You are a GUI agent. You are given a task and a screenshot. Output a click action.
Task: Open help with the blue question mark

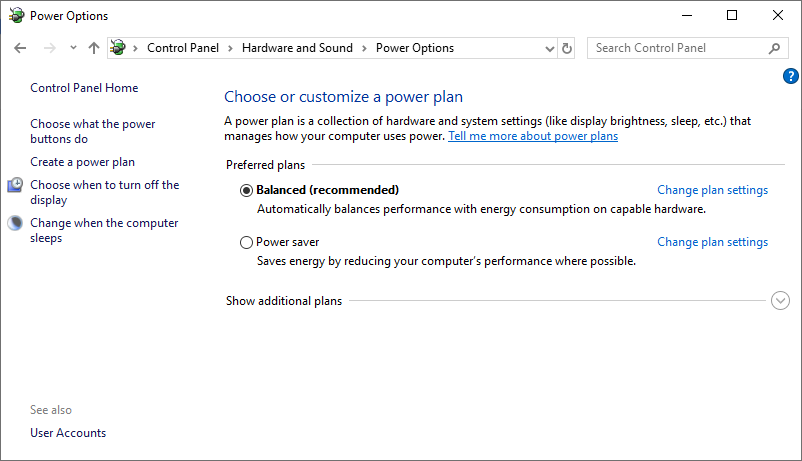[790, 76]
